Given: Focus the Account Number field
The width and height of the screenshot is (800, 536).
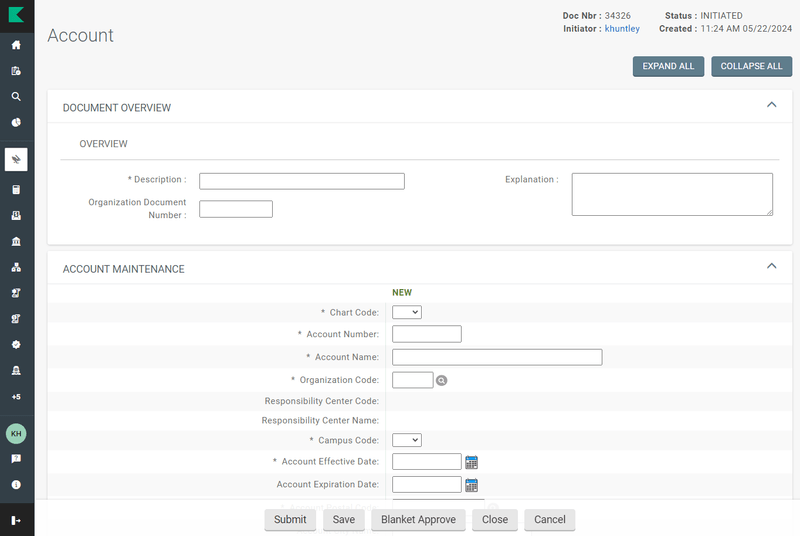Looking at the screenshot, I should (427, 334).
